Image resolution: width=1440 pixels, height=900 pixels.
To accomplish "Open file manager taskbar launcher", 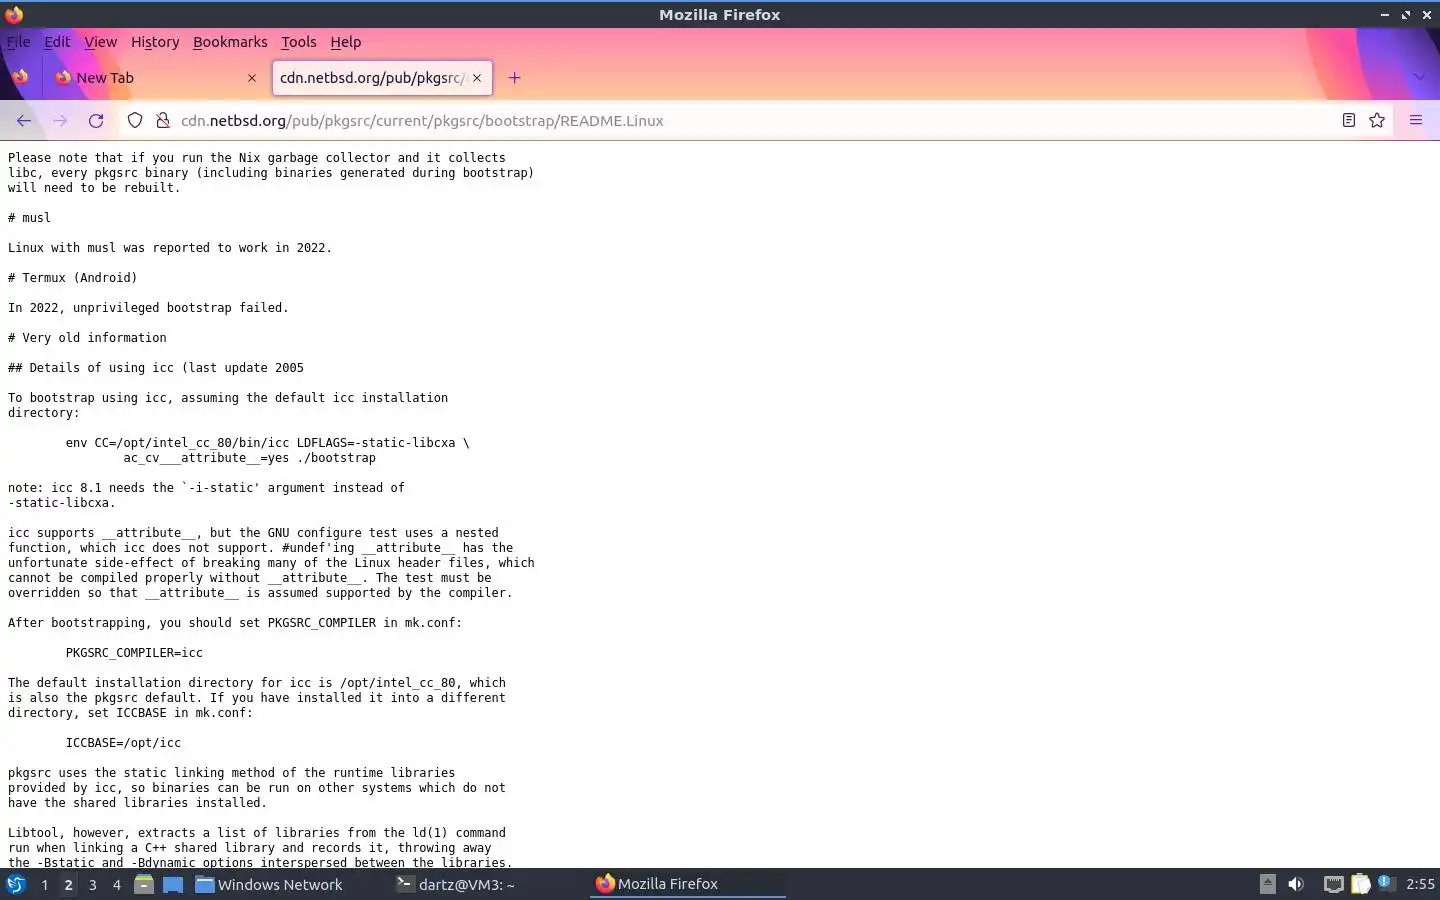I will coord(144,884).
